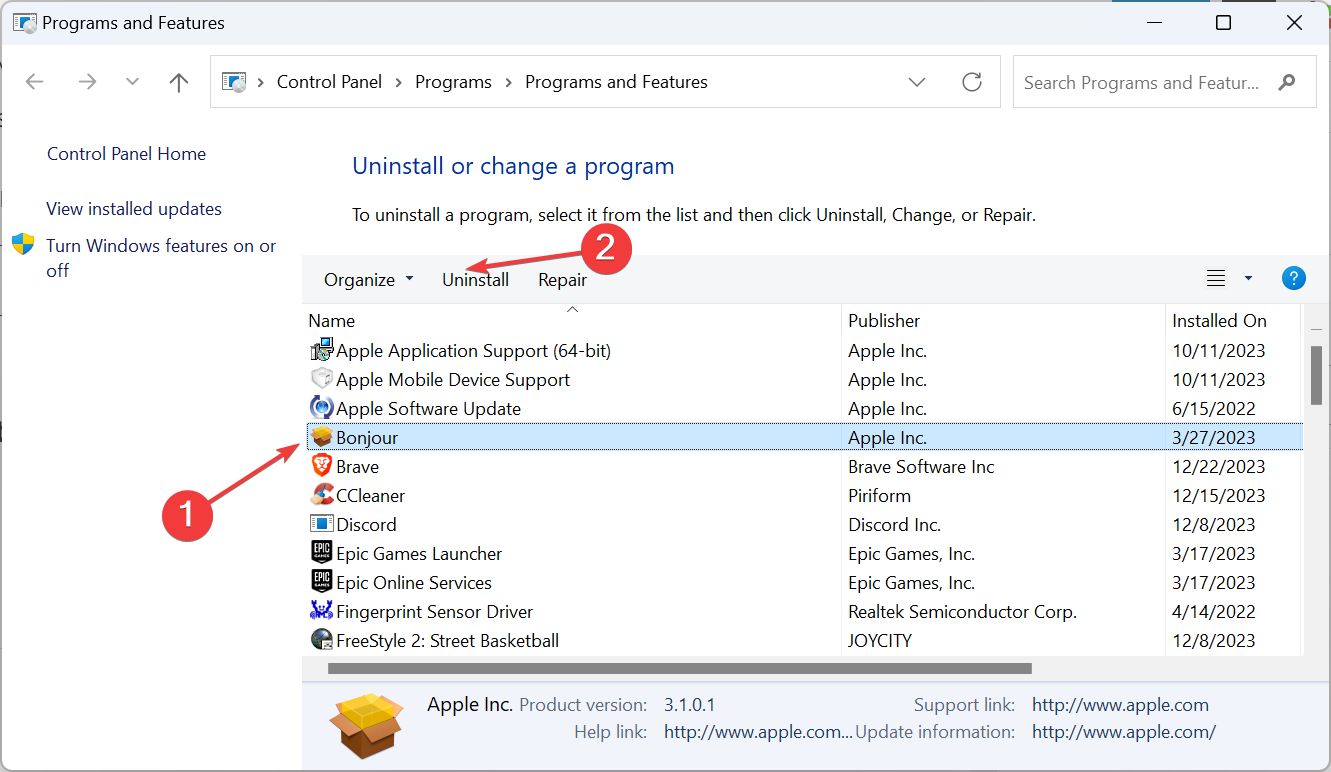This screenshot has height=772, width=1331.
Task: Click the Apple Mobile Device Support icon
Action: tap(321, 379)
